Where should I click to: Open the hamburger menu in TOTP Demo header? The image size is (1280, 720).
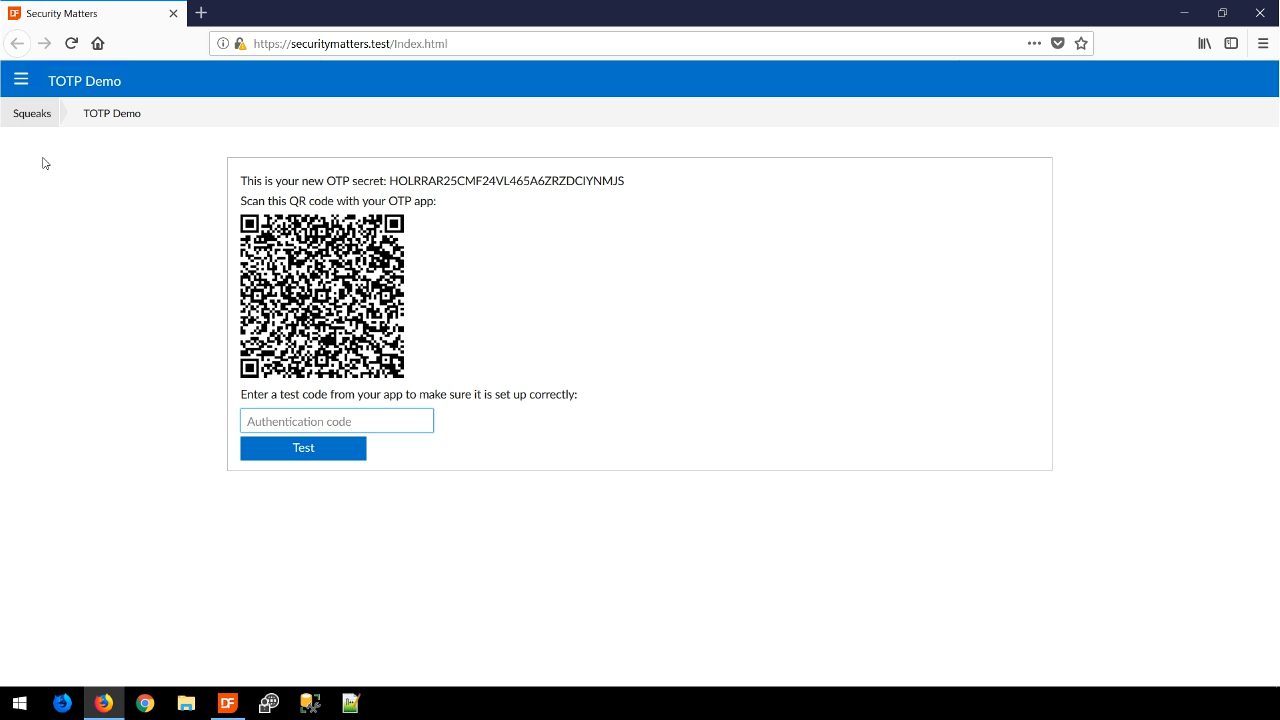(21, 80)
